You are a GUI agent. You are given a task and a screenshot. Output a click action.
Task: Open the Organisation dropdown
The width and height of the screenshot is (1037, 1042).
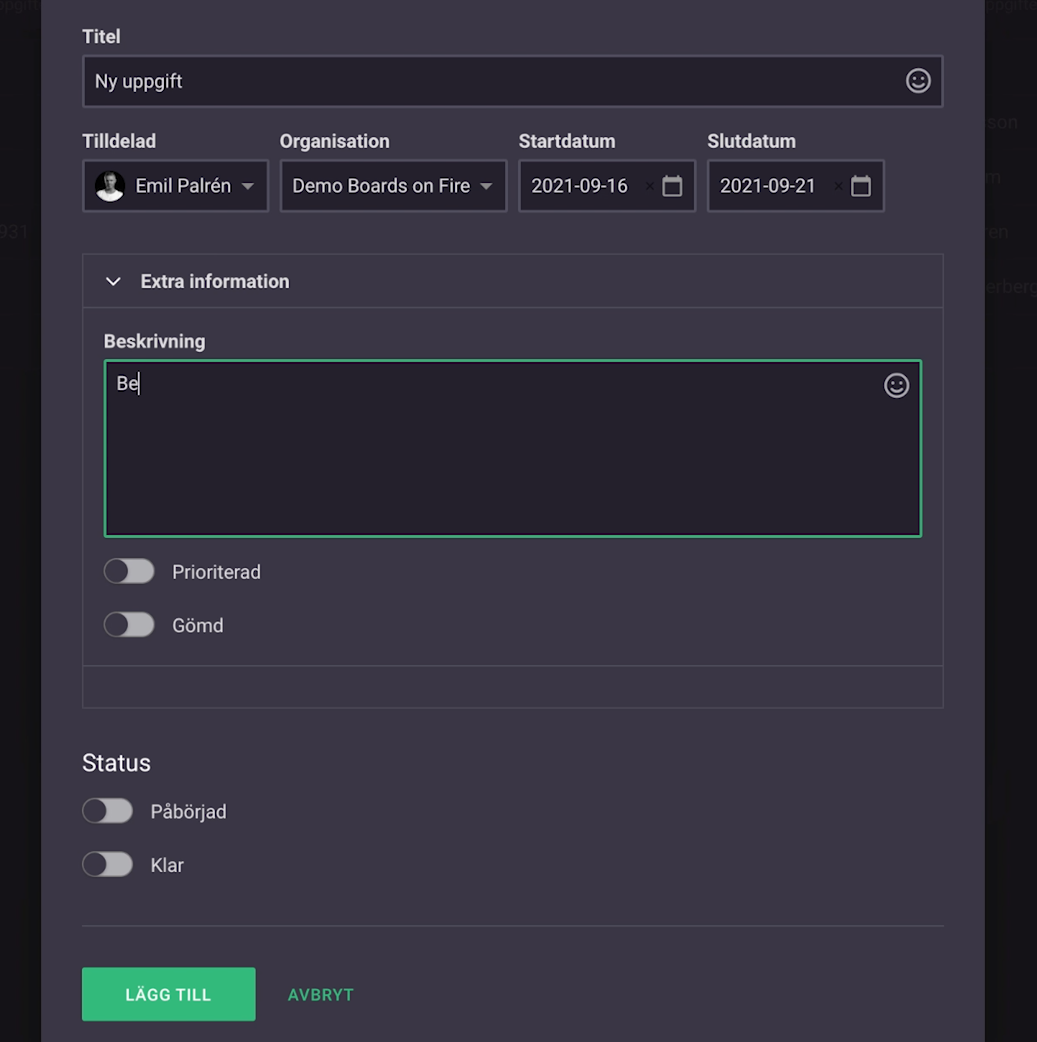[x=486, y=186]
